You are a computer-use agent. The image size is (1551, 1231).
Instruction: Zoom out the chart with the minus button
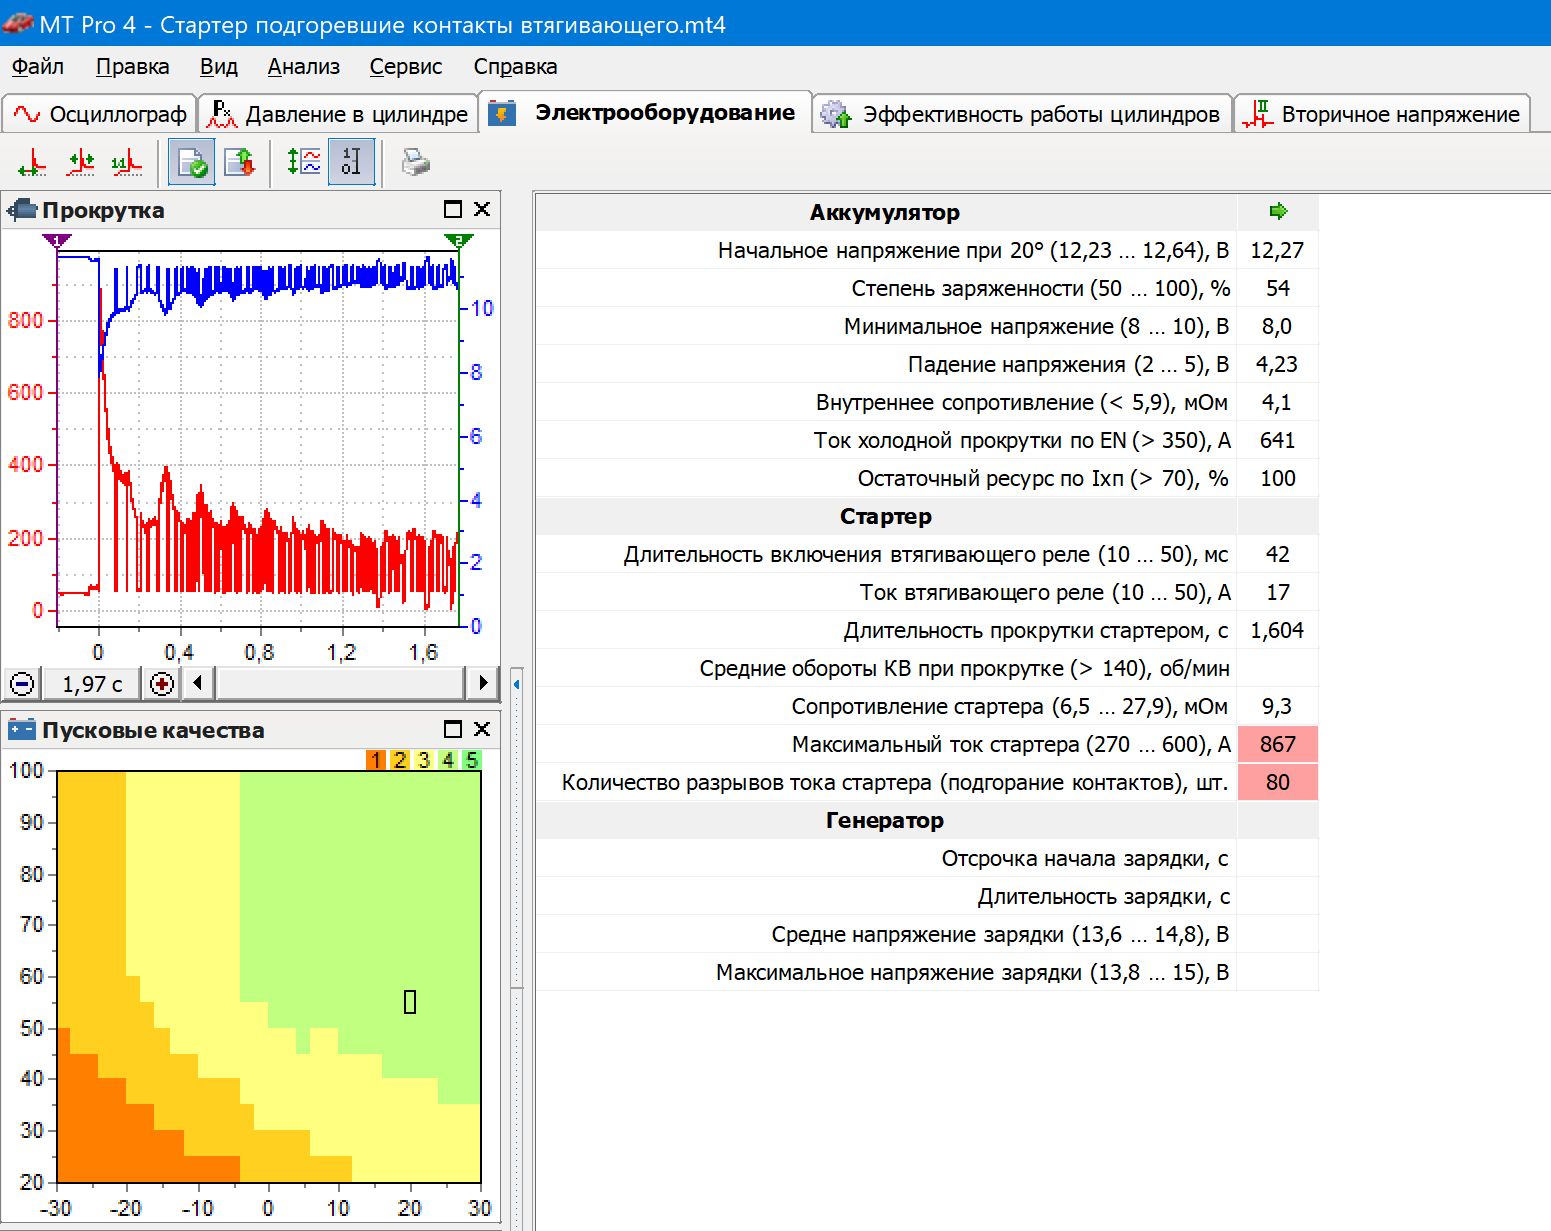pyautogui.click(x=22, y=684)
